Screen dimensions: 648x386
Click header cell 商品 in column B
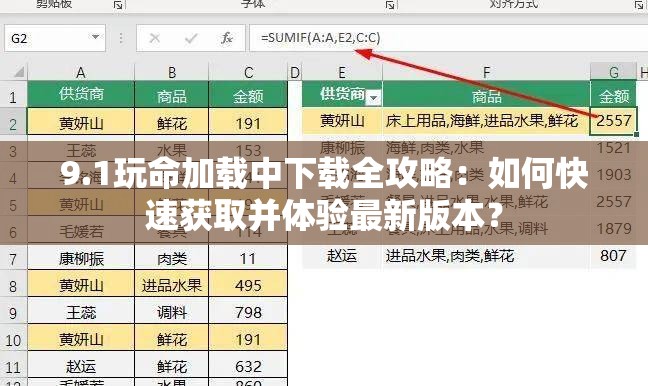172,94
